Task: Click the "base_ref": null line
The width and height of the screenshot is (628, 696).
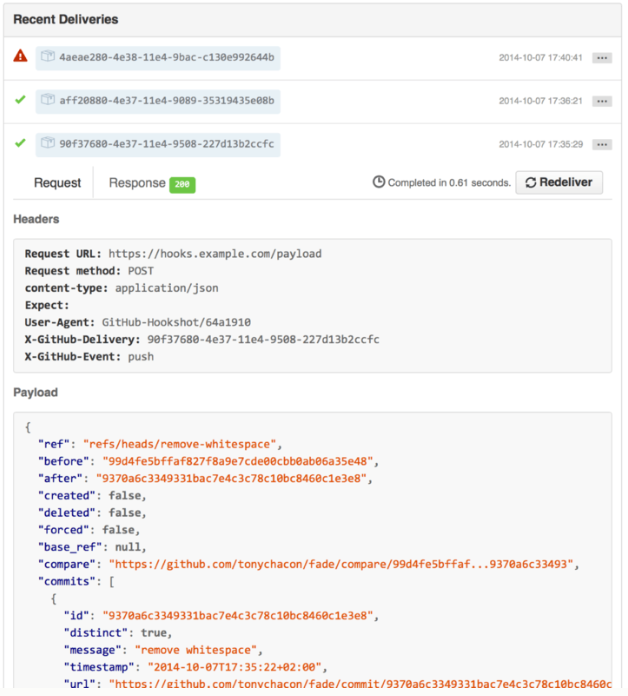Action: point(92,547)
